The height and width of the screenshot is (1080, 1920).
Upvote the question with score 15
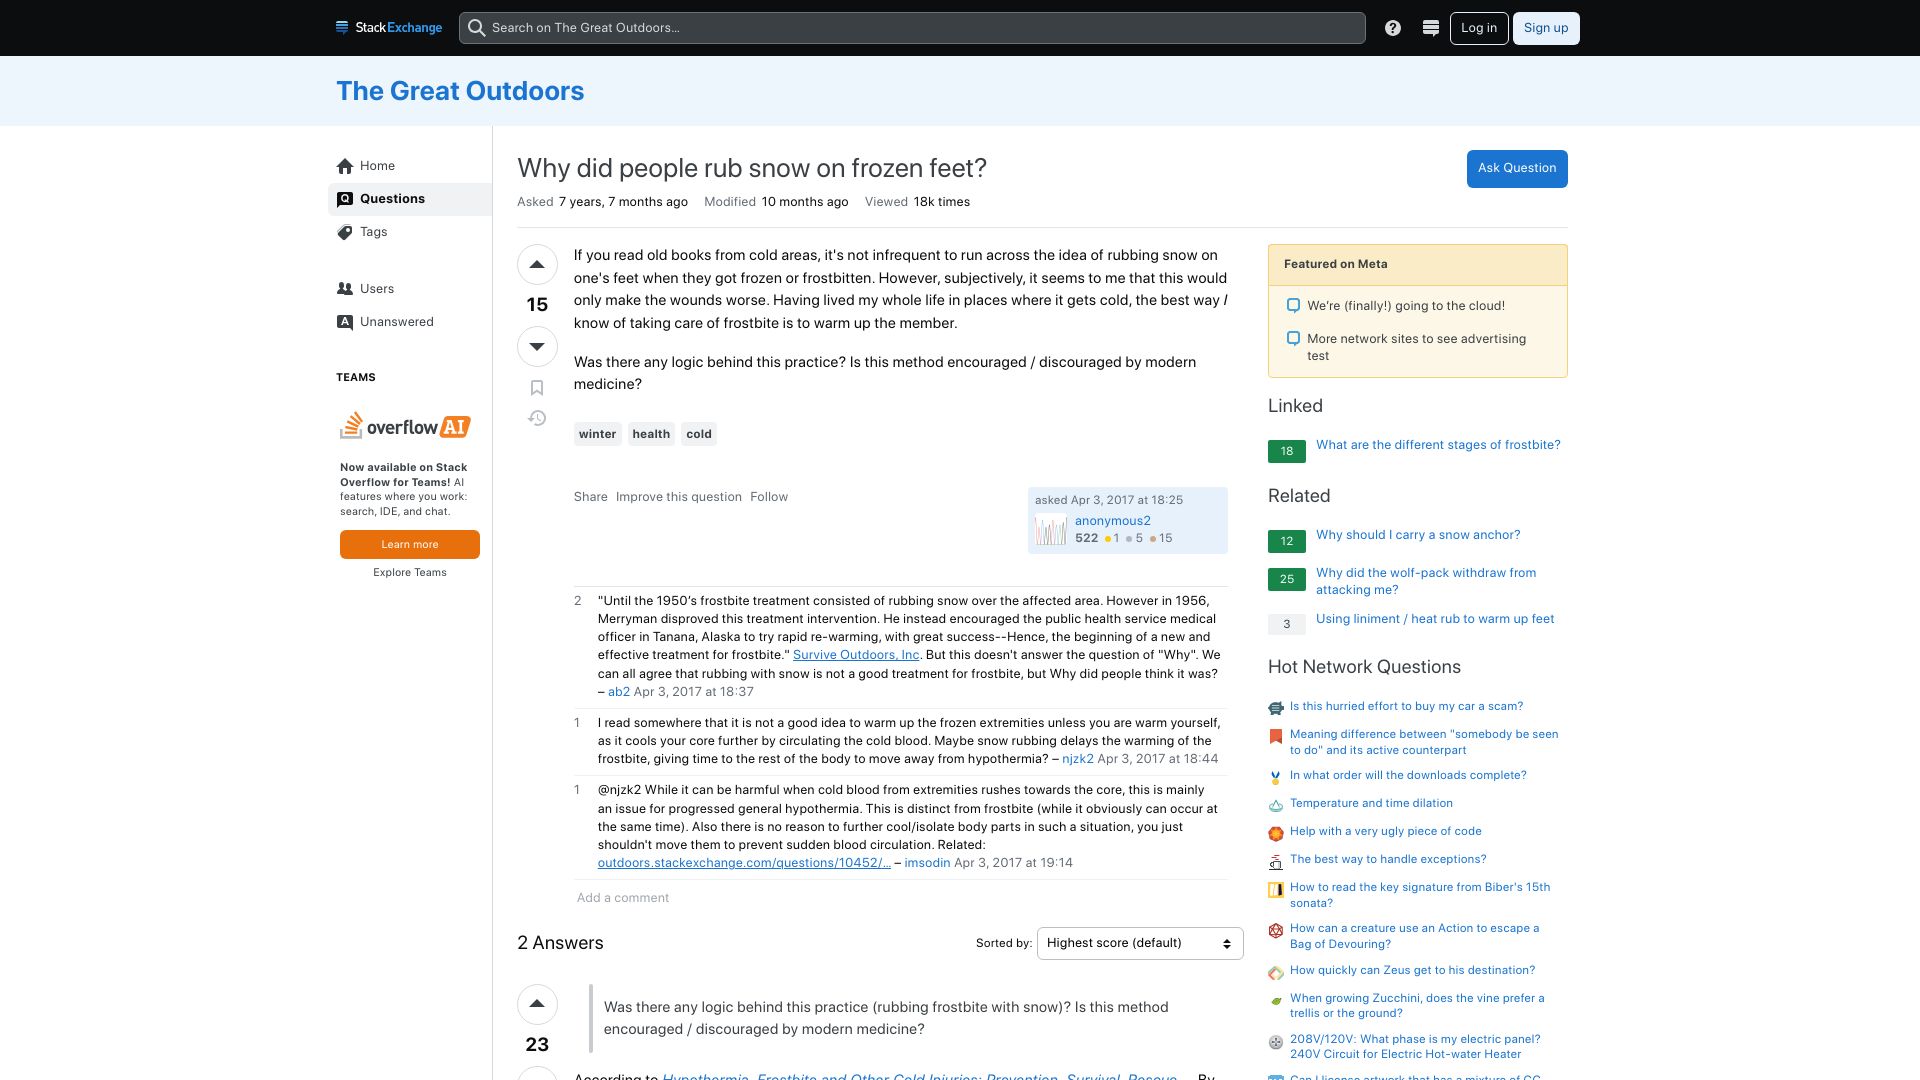coord(537,265)
